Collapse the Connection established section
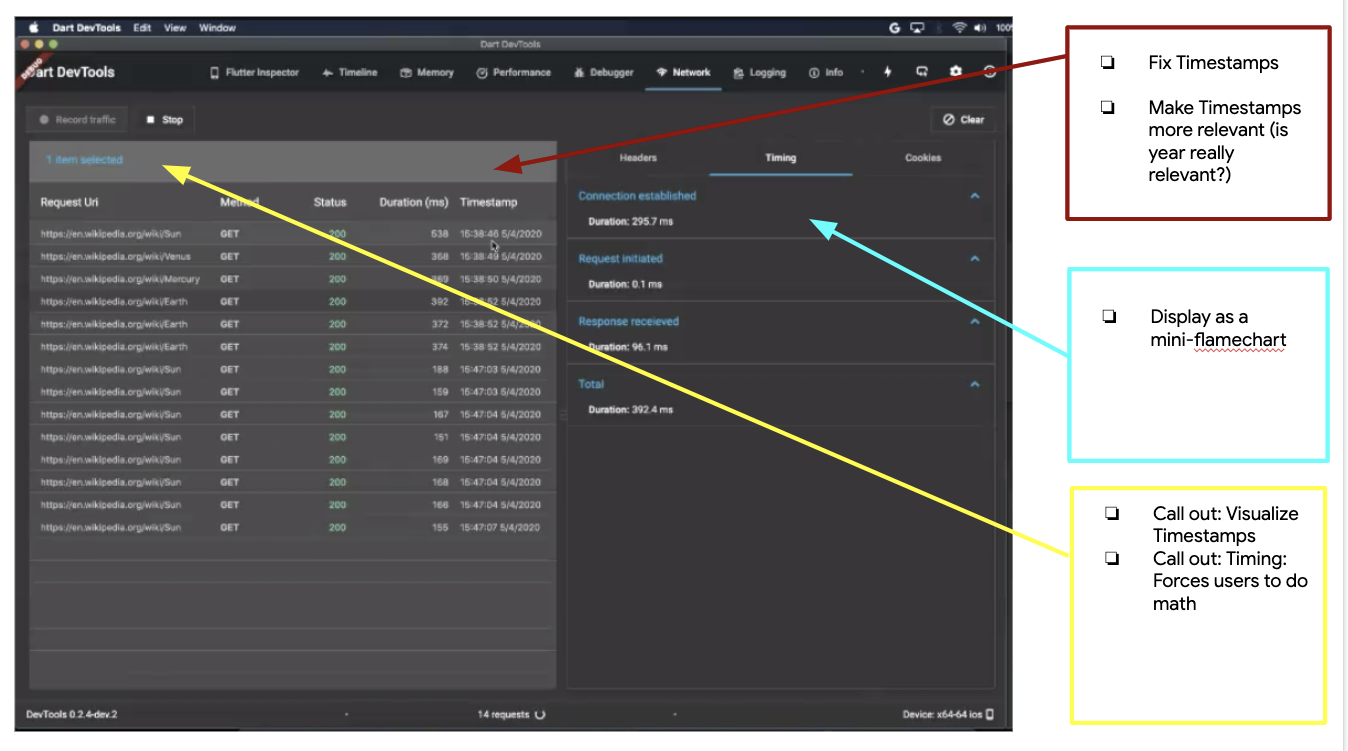The height and width of the screenshot is (751, 1348). [x=975, y=195]
